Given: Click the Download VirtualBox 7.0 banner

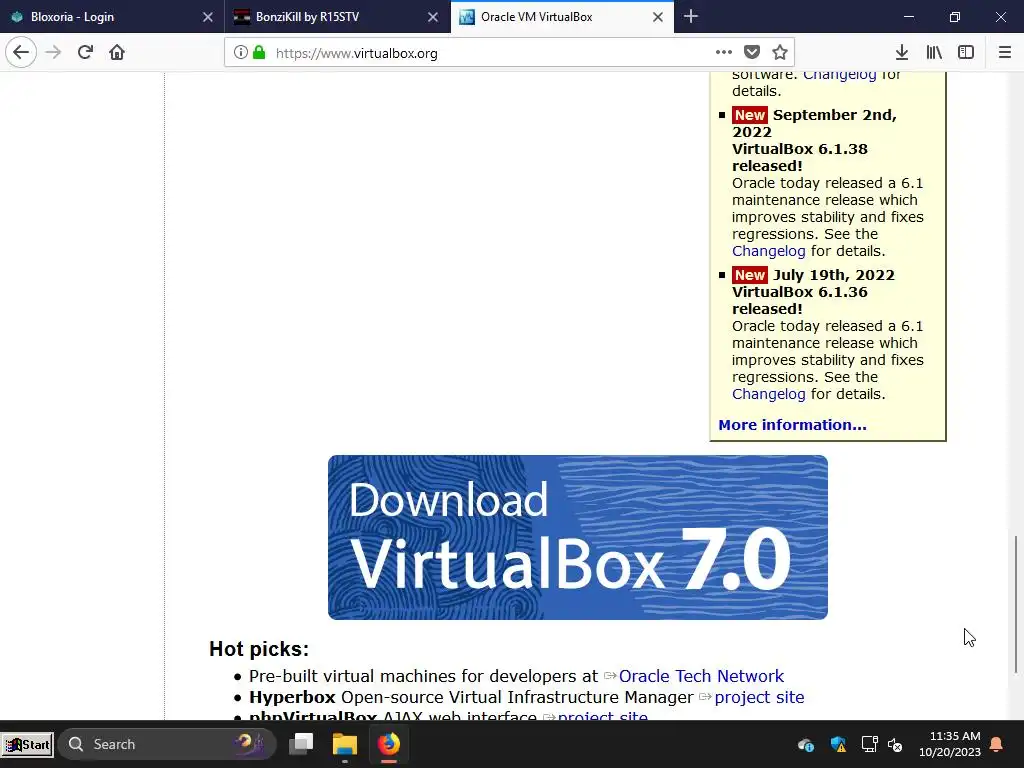Looking at the screenshot, I should pos(578,537).
